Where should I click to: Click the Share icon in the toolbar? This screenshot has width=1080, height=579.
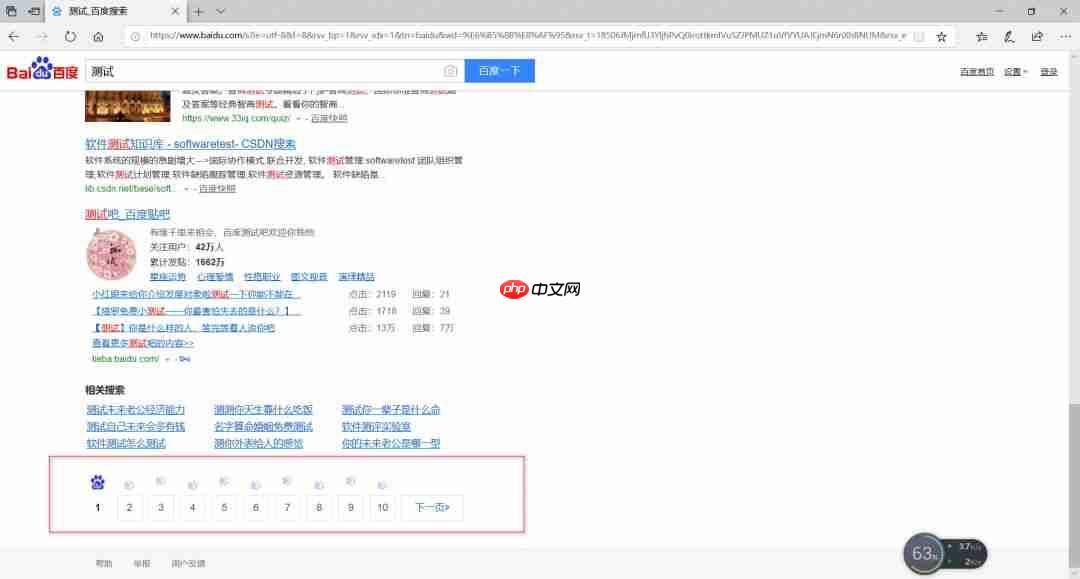(x=1036, y=36)
